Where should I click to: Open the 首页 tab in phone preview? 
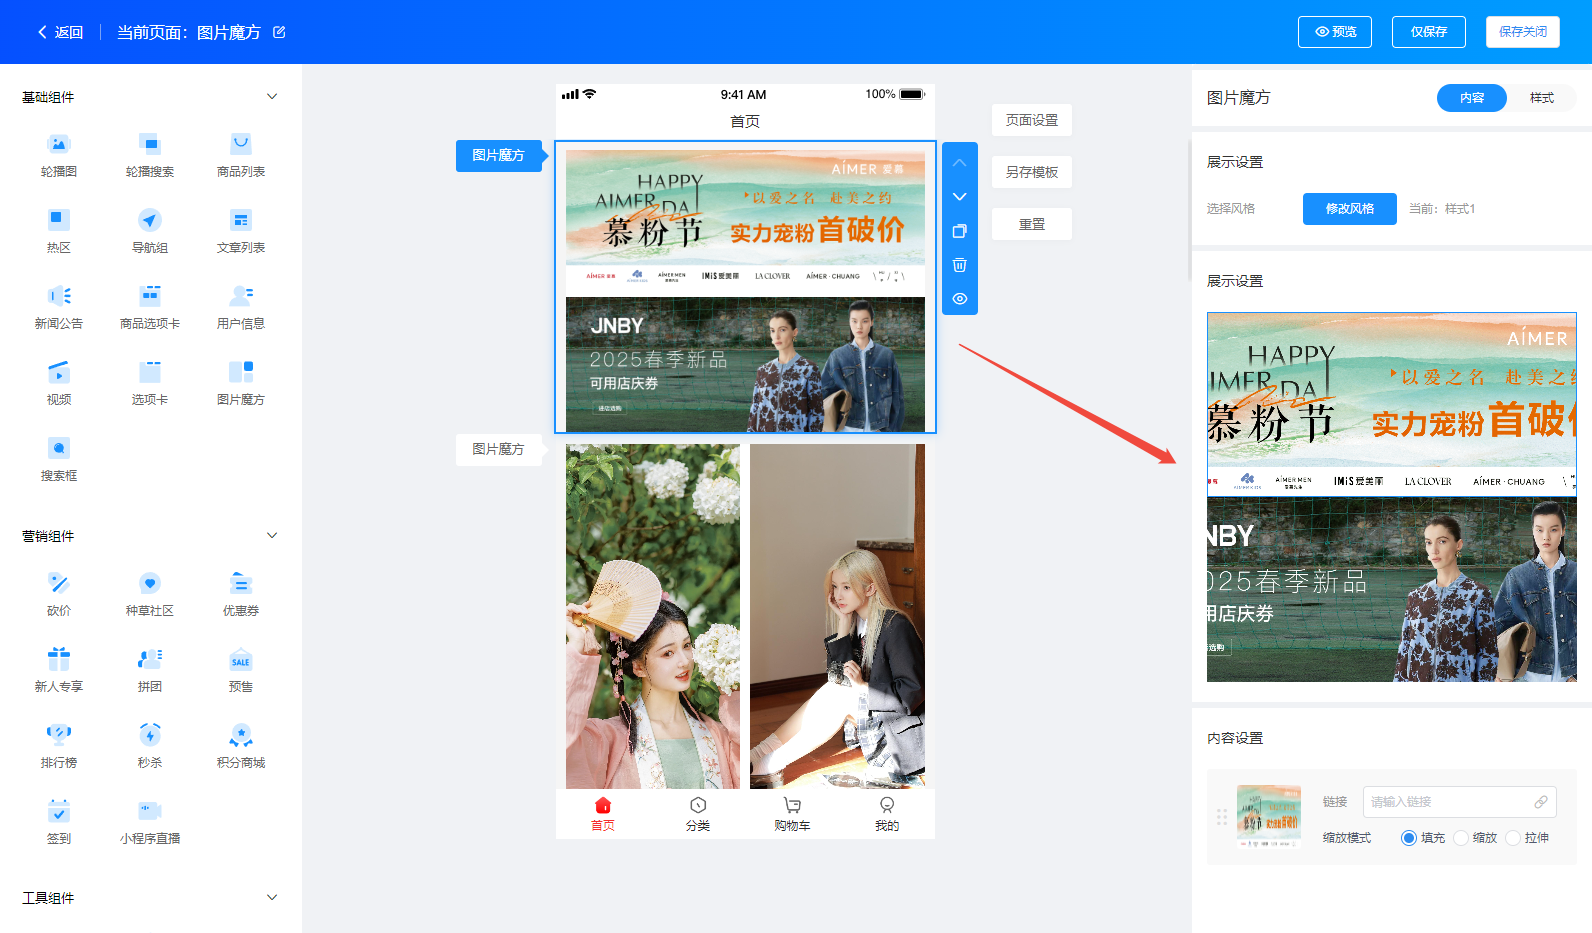pos(602,814)
